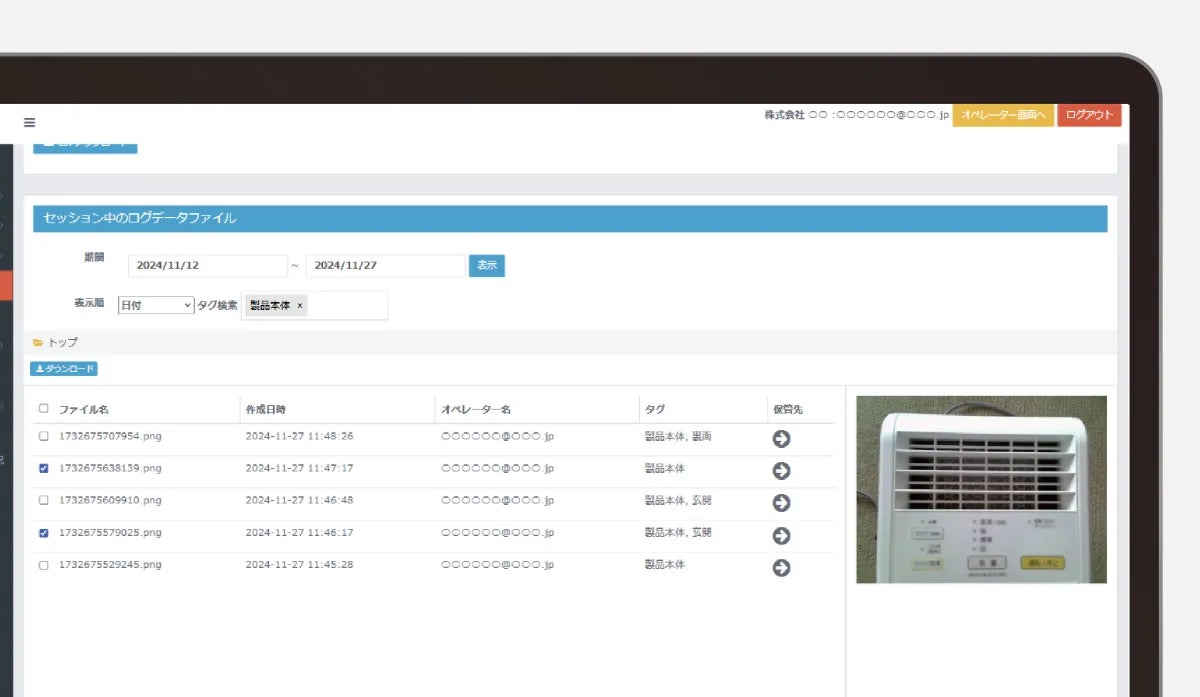Toggle the select-all checkbox in header

click(43, 408)
